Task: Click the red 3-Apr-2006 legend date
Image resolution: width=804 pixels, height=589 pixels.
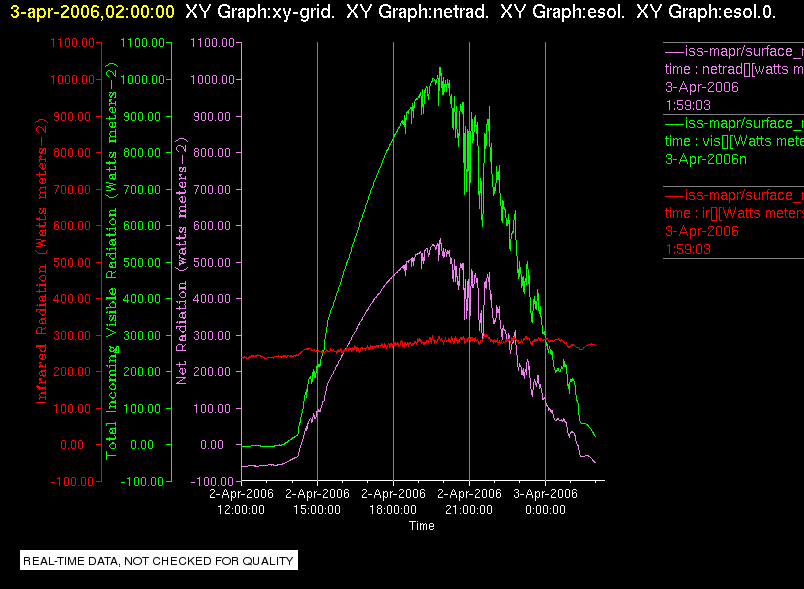Action: coord(701,231)
